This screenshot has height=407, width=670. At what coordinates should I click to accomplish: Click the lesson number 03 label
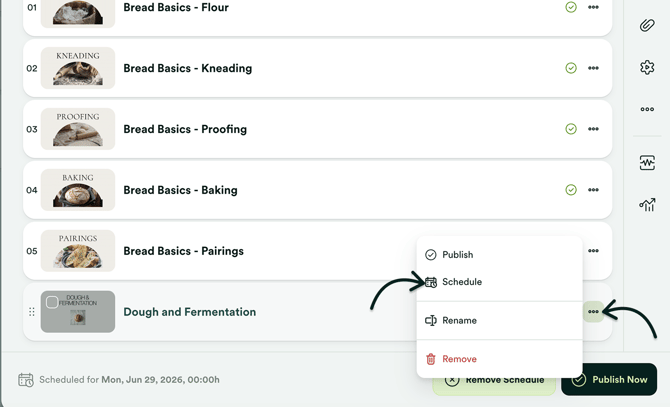click(x=32, y=129)
